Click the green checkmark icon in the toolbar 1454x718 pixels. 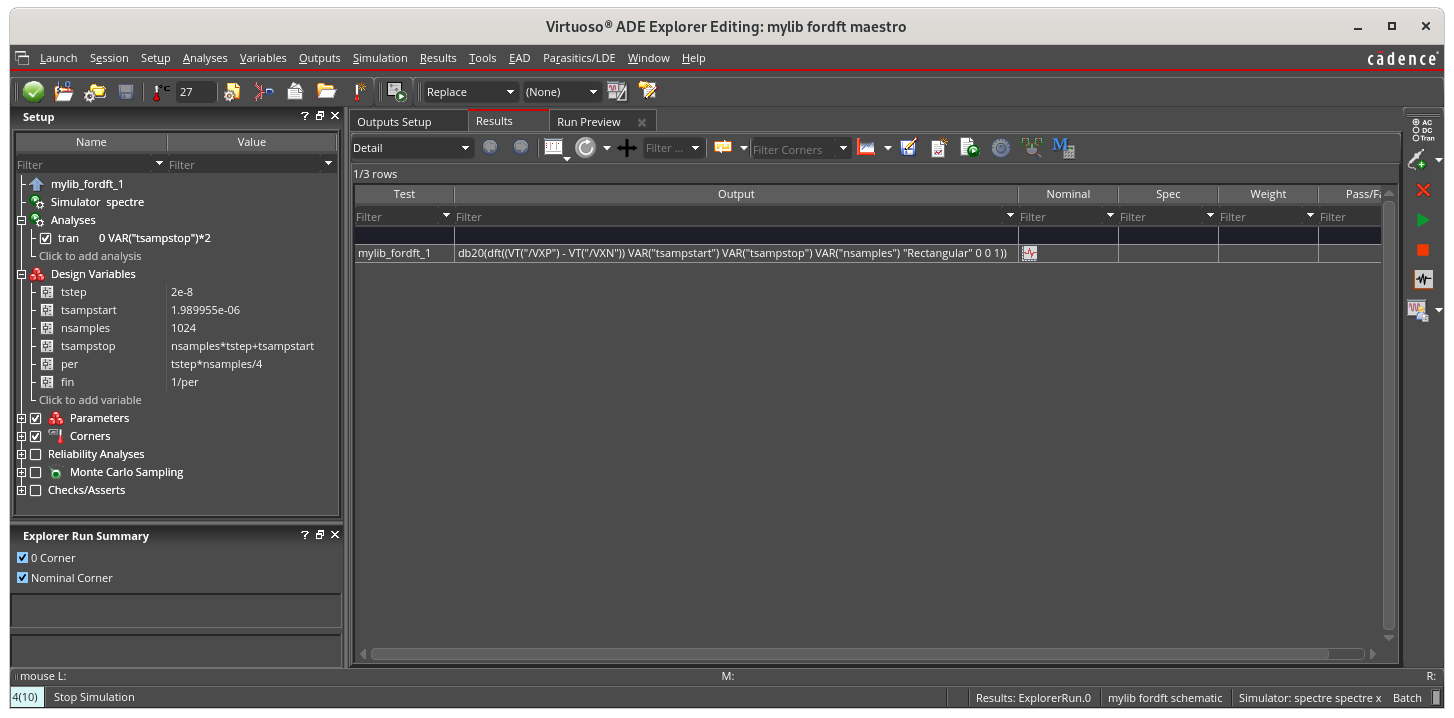tap(33, 92)
